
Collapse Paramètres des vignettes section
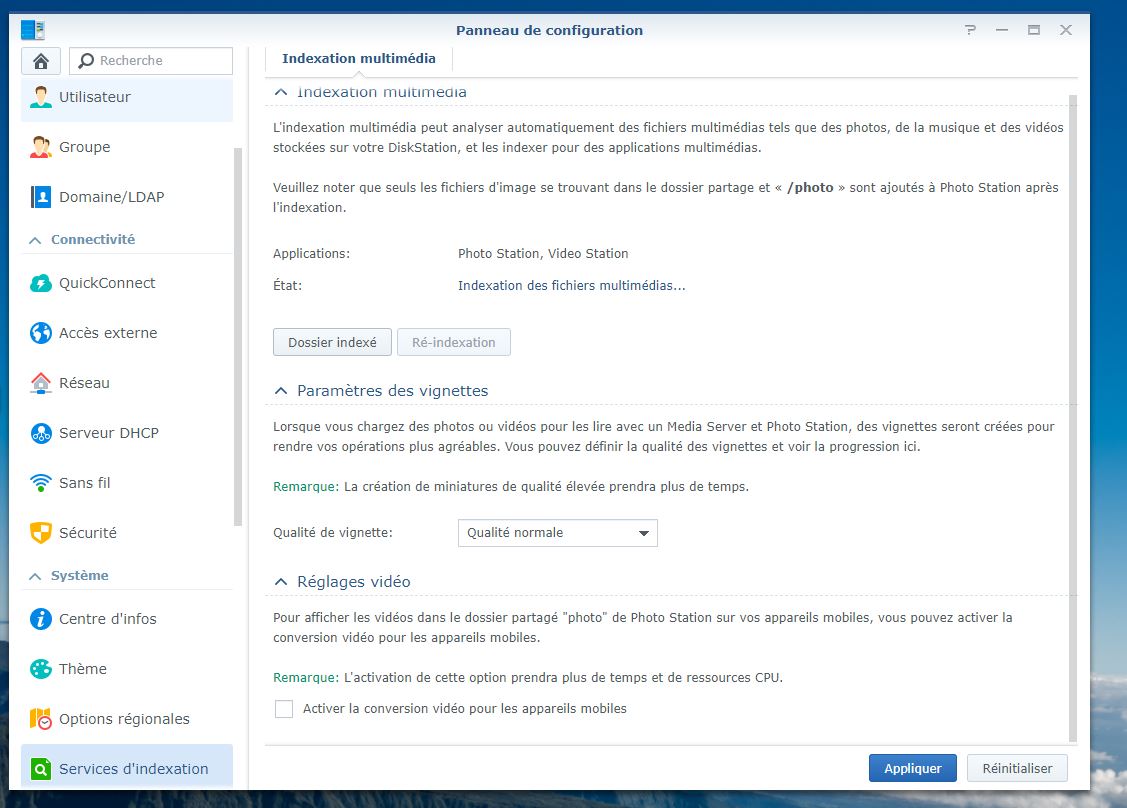point(281,390)
